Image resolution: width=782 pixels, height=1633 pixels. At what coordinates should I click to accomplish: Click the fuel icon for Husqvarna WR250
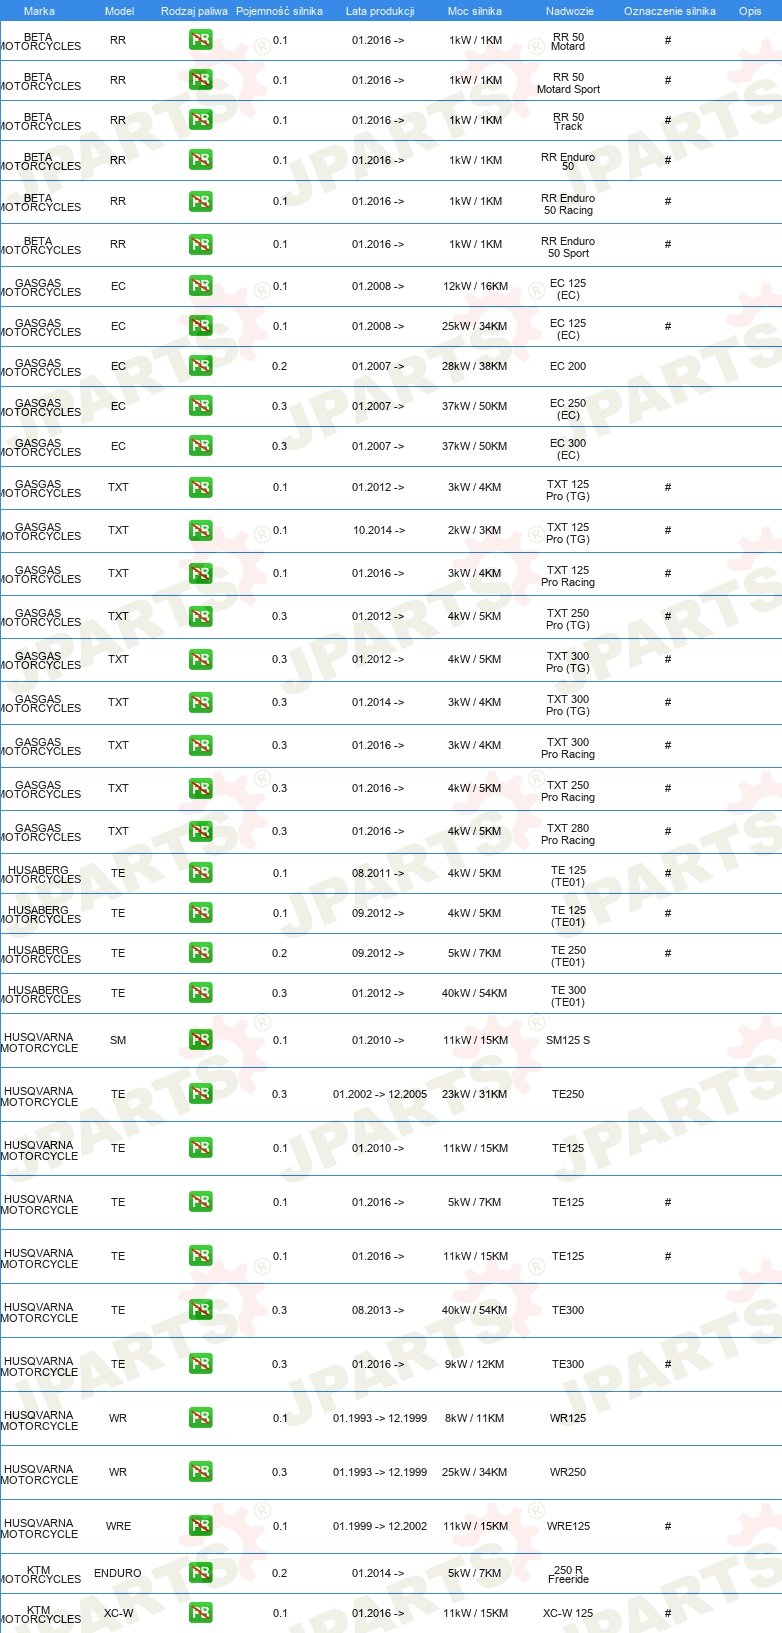(201, 1473)
